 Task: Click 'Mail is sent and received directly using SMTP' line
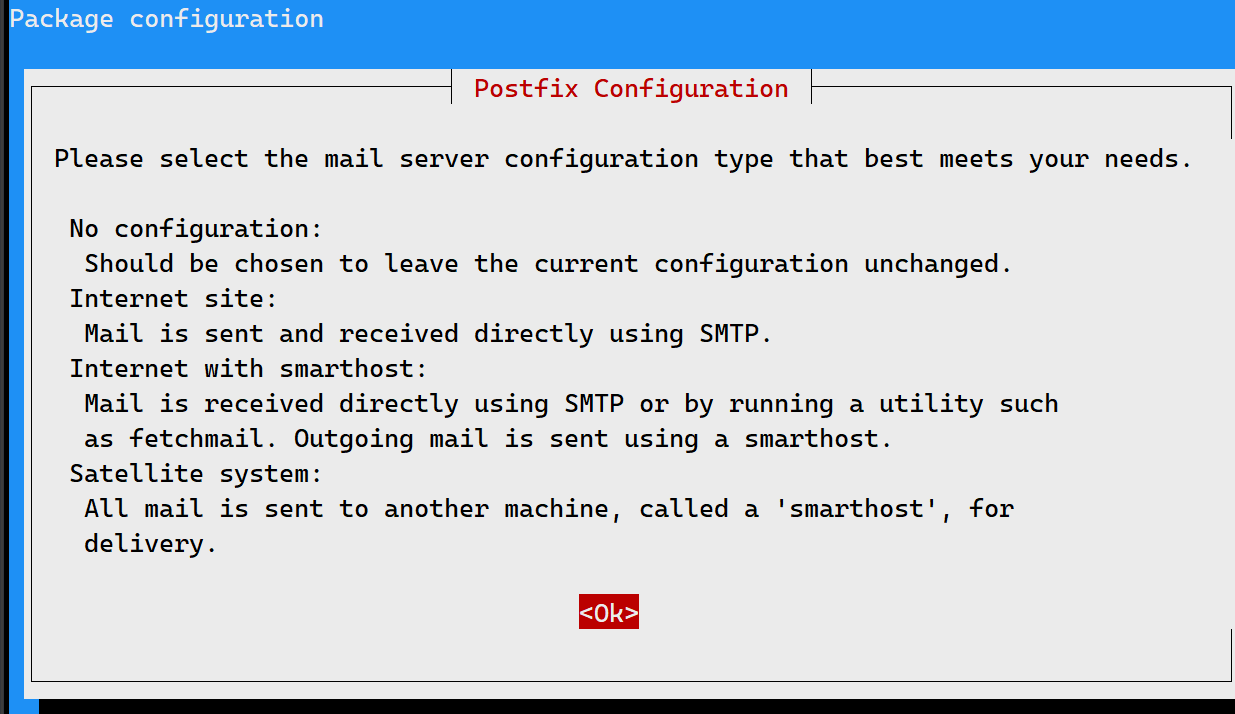pyautogui.click(x=428, y=333)
